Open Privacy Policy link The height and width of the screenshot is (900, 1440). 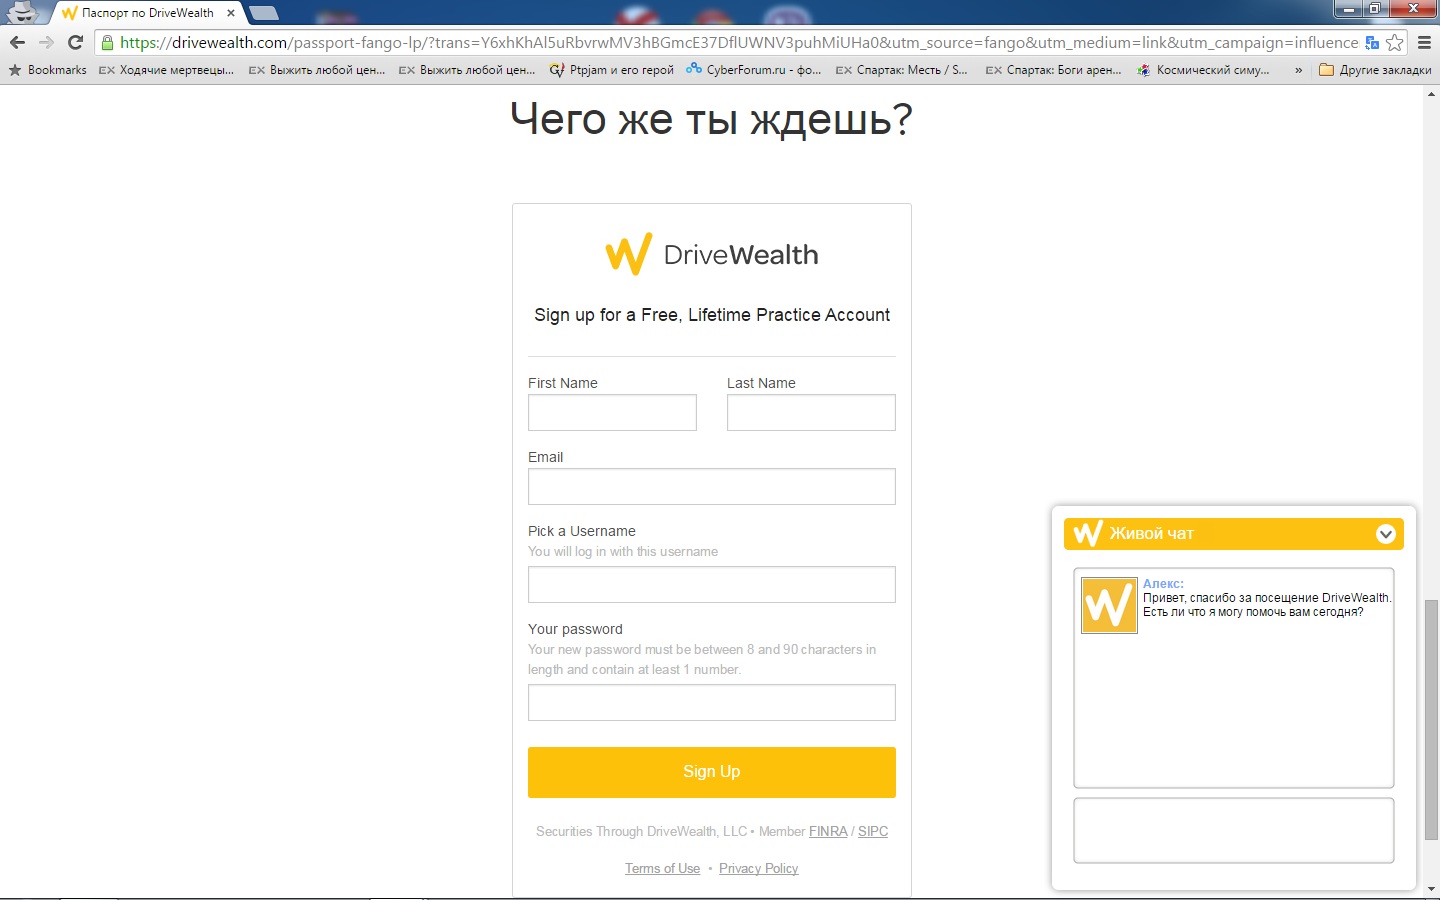pos(759,868)
